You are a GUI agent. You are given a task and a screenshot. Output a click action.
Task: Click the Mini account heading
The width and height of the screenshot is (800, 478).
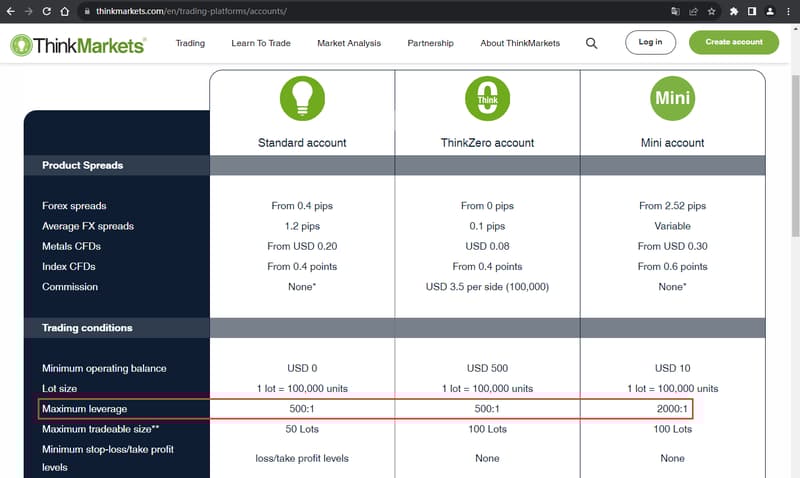point(672,143)
